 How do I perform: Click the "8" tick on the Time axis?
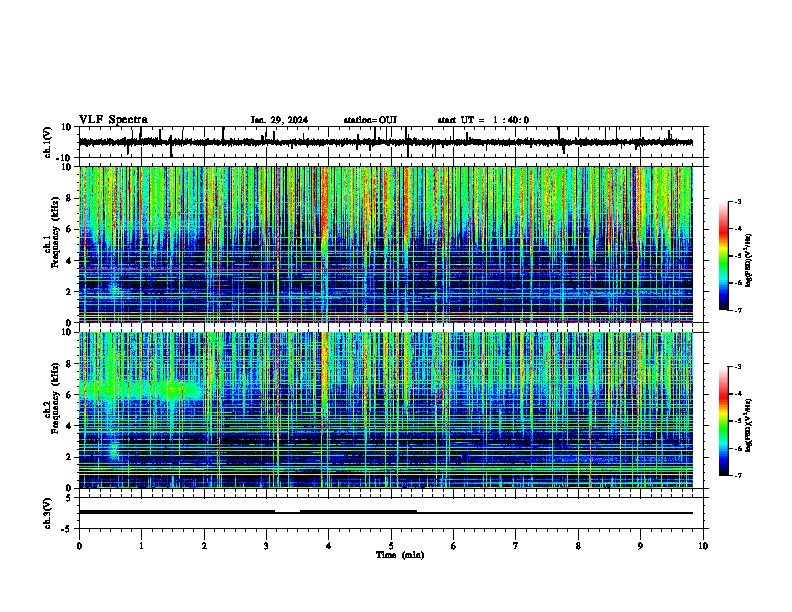point(578,546)
